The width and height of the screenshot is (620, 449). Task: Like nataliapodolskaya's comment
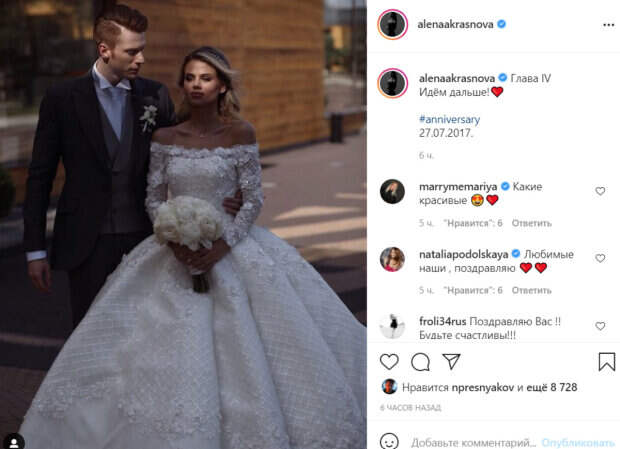pyautogui.click(x=600, y=258)
